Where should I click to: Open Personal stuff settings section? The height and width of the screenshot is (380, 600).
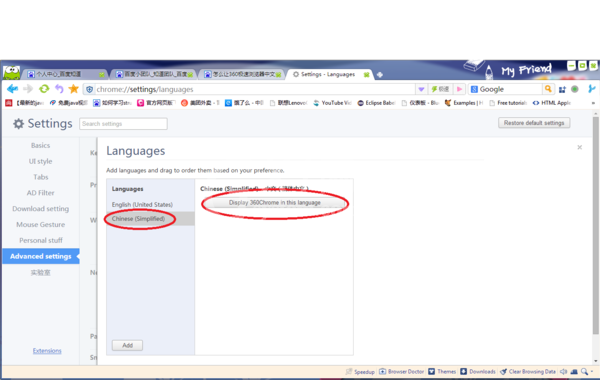pos(41,240)
